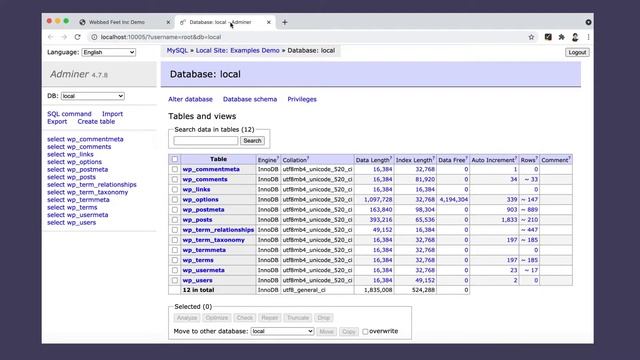This screenshot has width=640, height=360.
Task: Click the address bar URL
Action: click(161, 37)
